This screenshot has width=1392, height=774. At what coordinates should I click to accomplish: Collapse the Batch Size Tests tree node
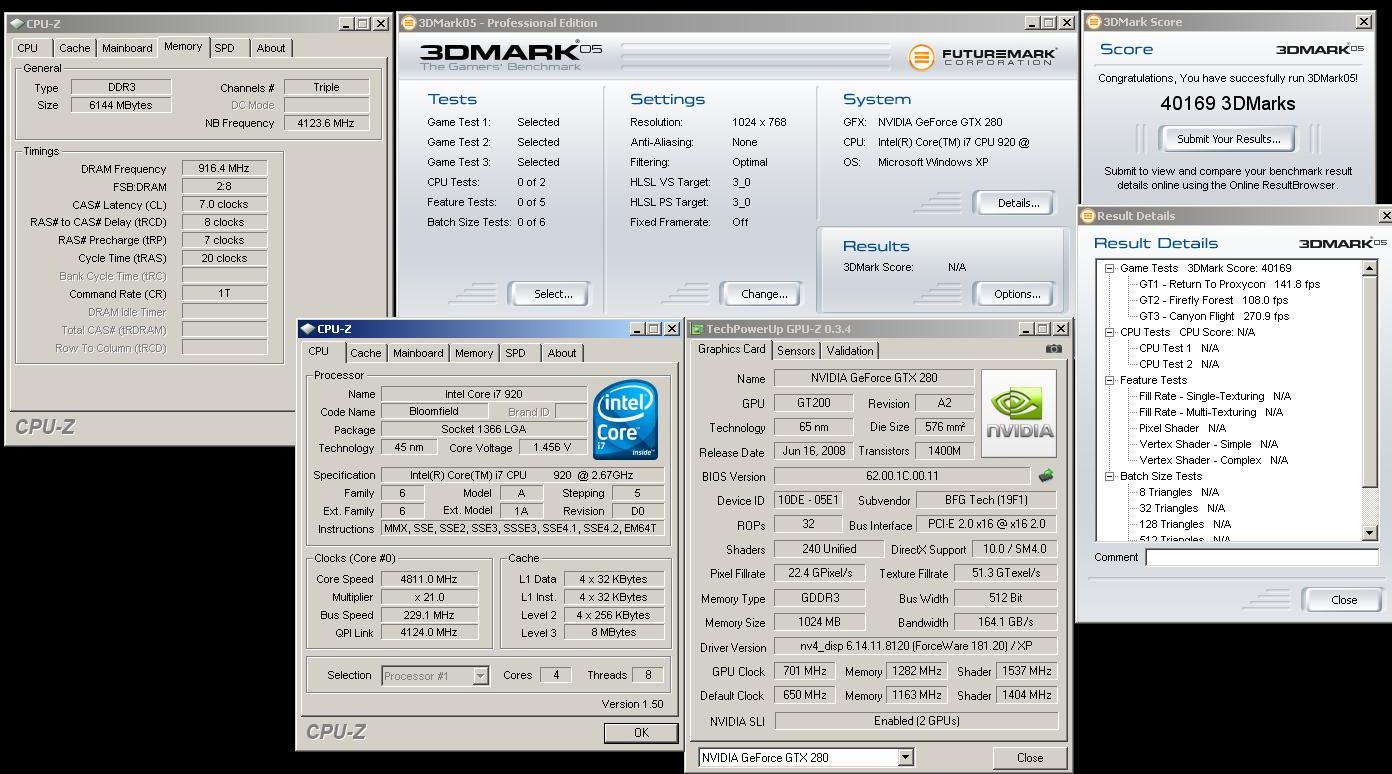pyautogui.click(x=1110, y=476)
